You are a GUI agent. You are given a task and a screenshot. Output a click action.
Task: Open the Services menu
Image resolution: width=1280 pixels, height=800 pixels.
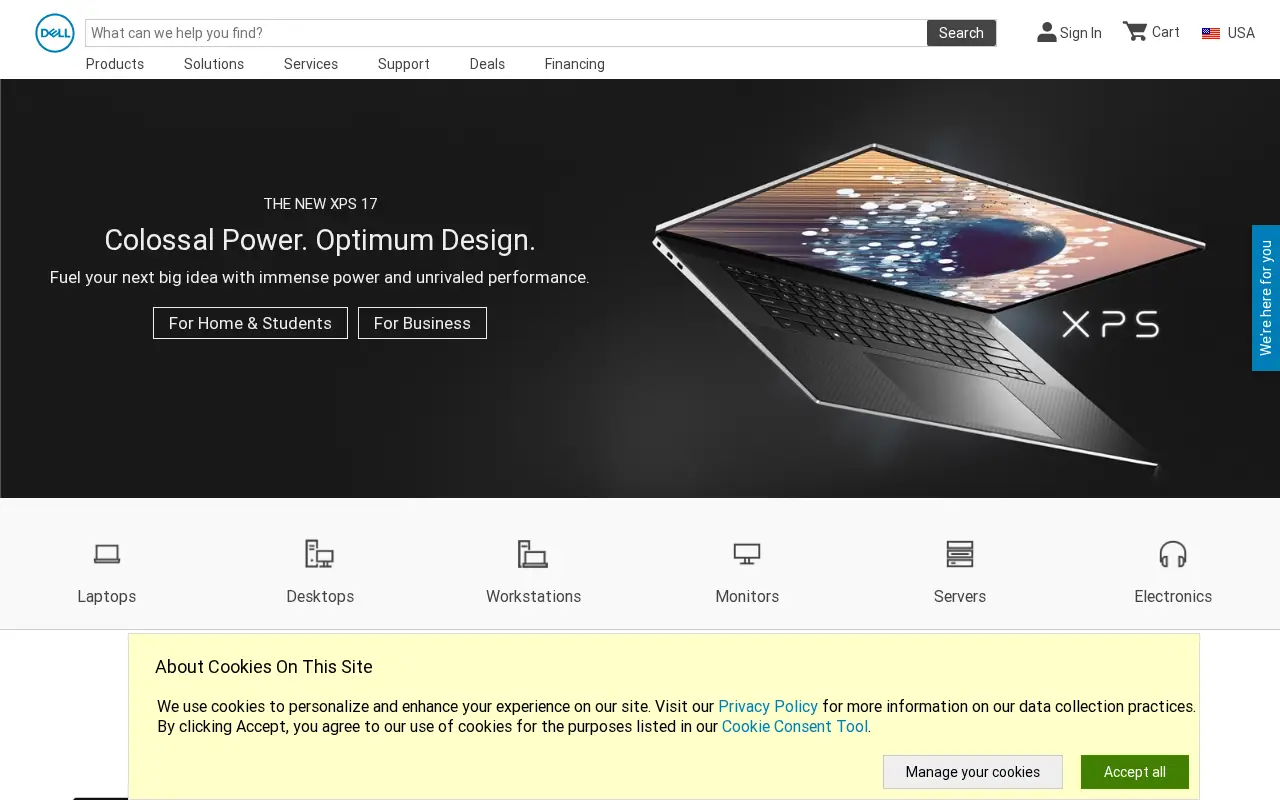tap(311, 64)
